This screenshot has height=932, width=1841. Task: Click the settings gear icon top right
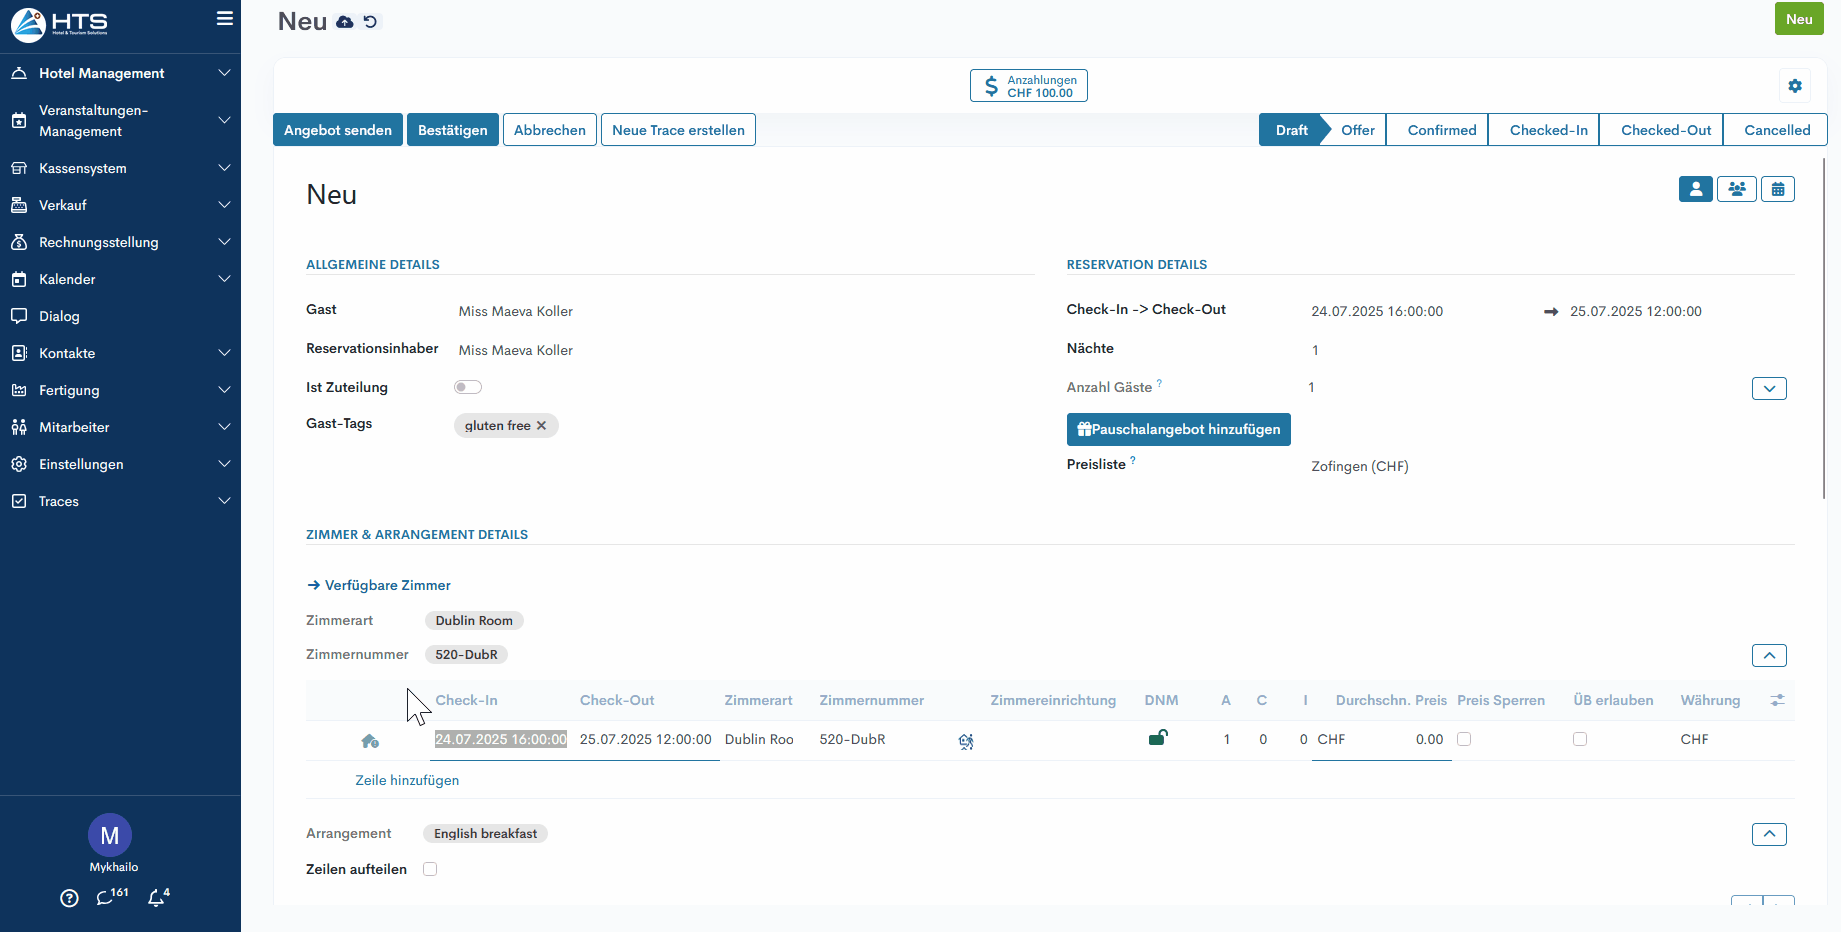click(1795, 86)
